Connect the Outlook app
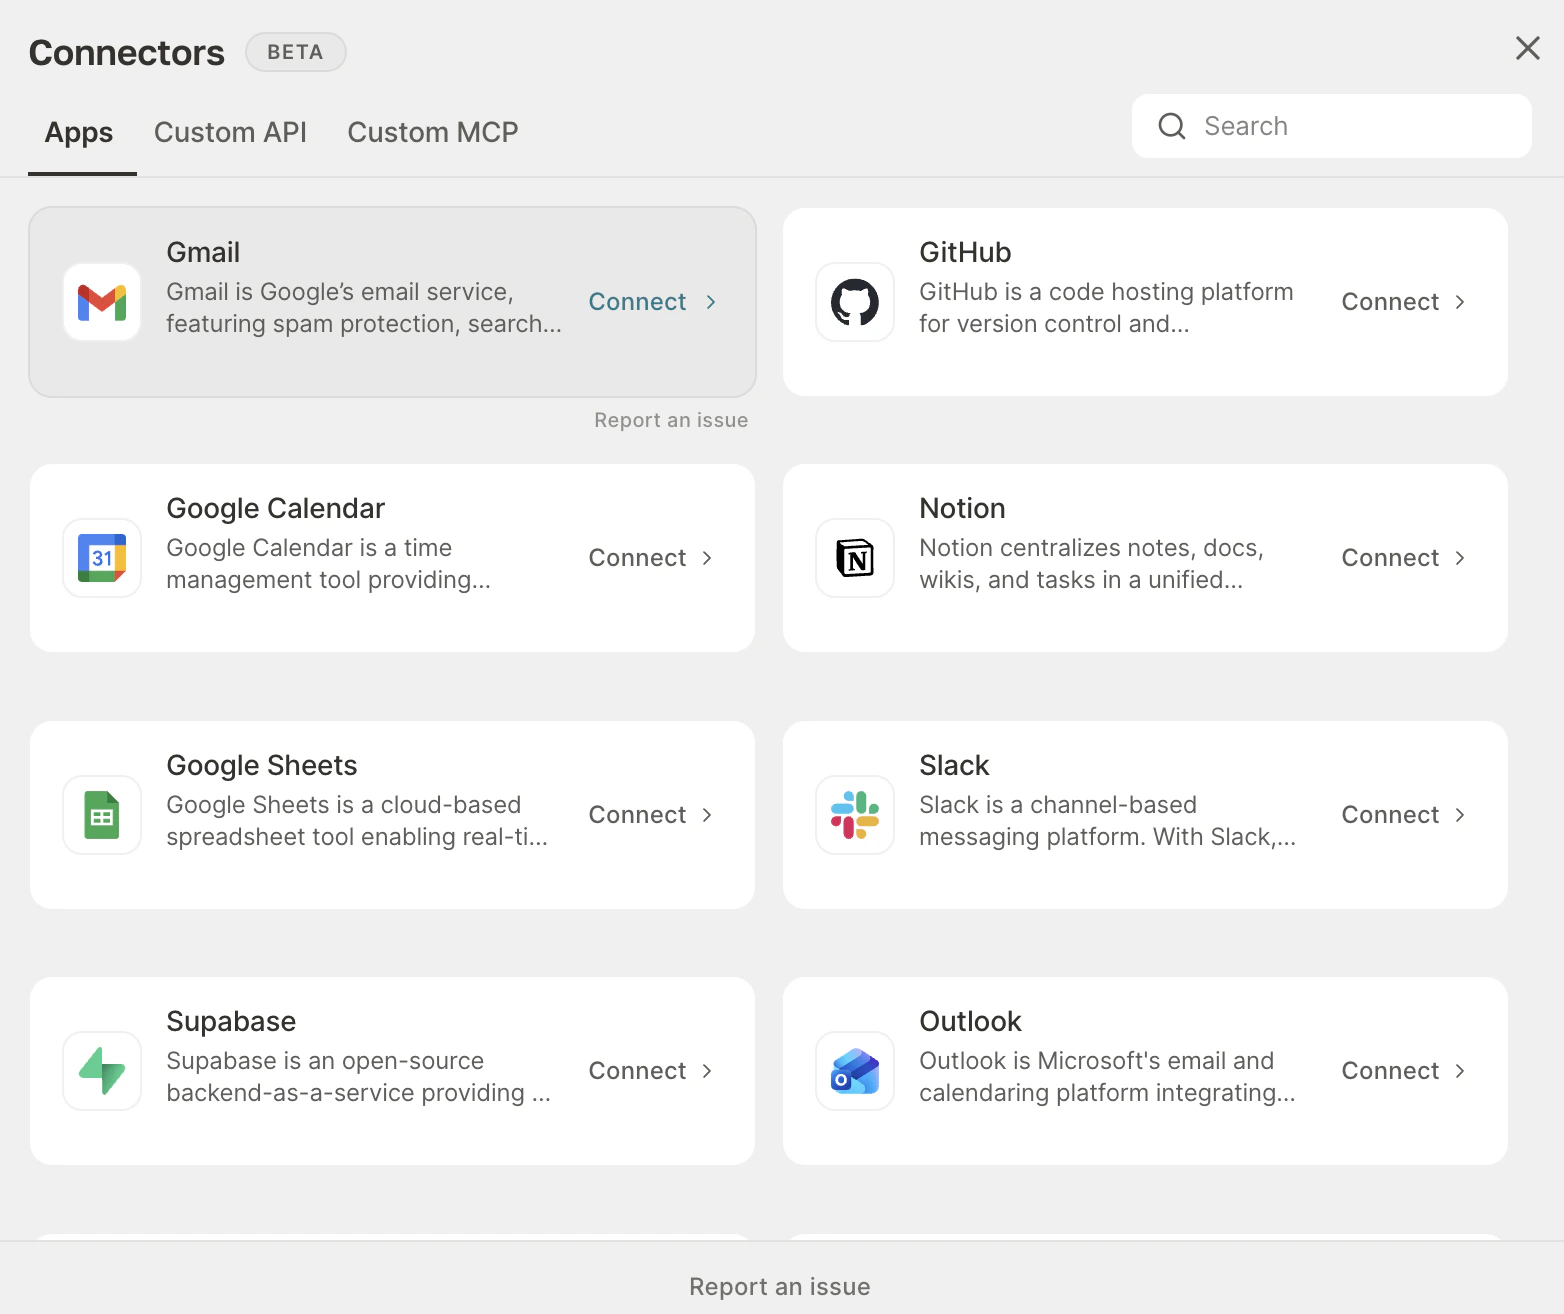The image size is (1564, 1314). [x=1405, y=1071]
